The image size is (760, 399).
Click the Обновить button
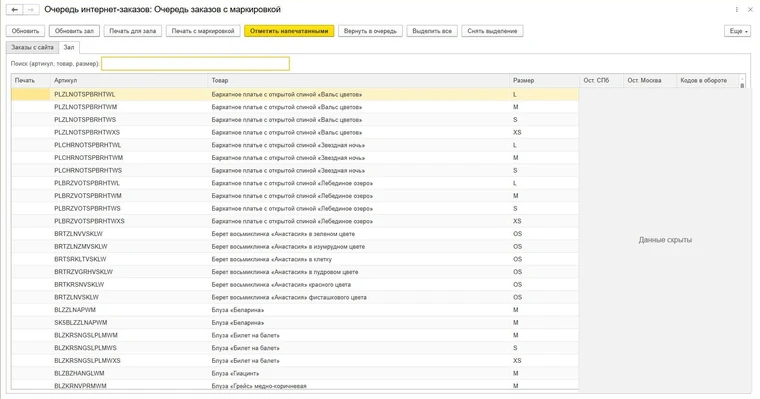pos(25,31)
